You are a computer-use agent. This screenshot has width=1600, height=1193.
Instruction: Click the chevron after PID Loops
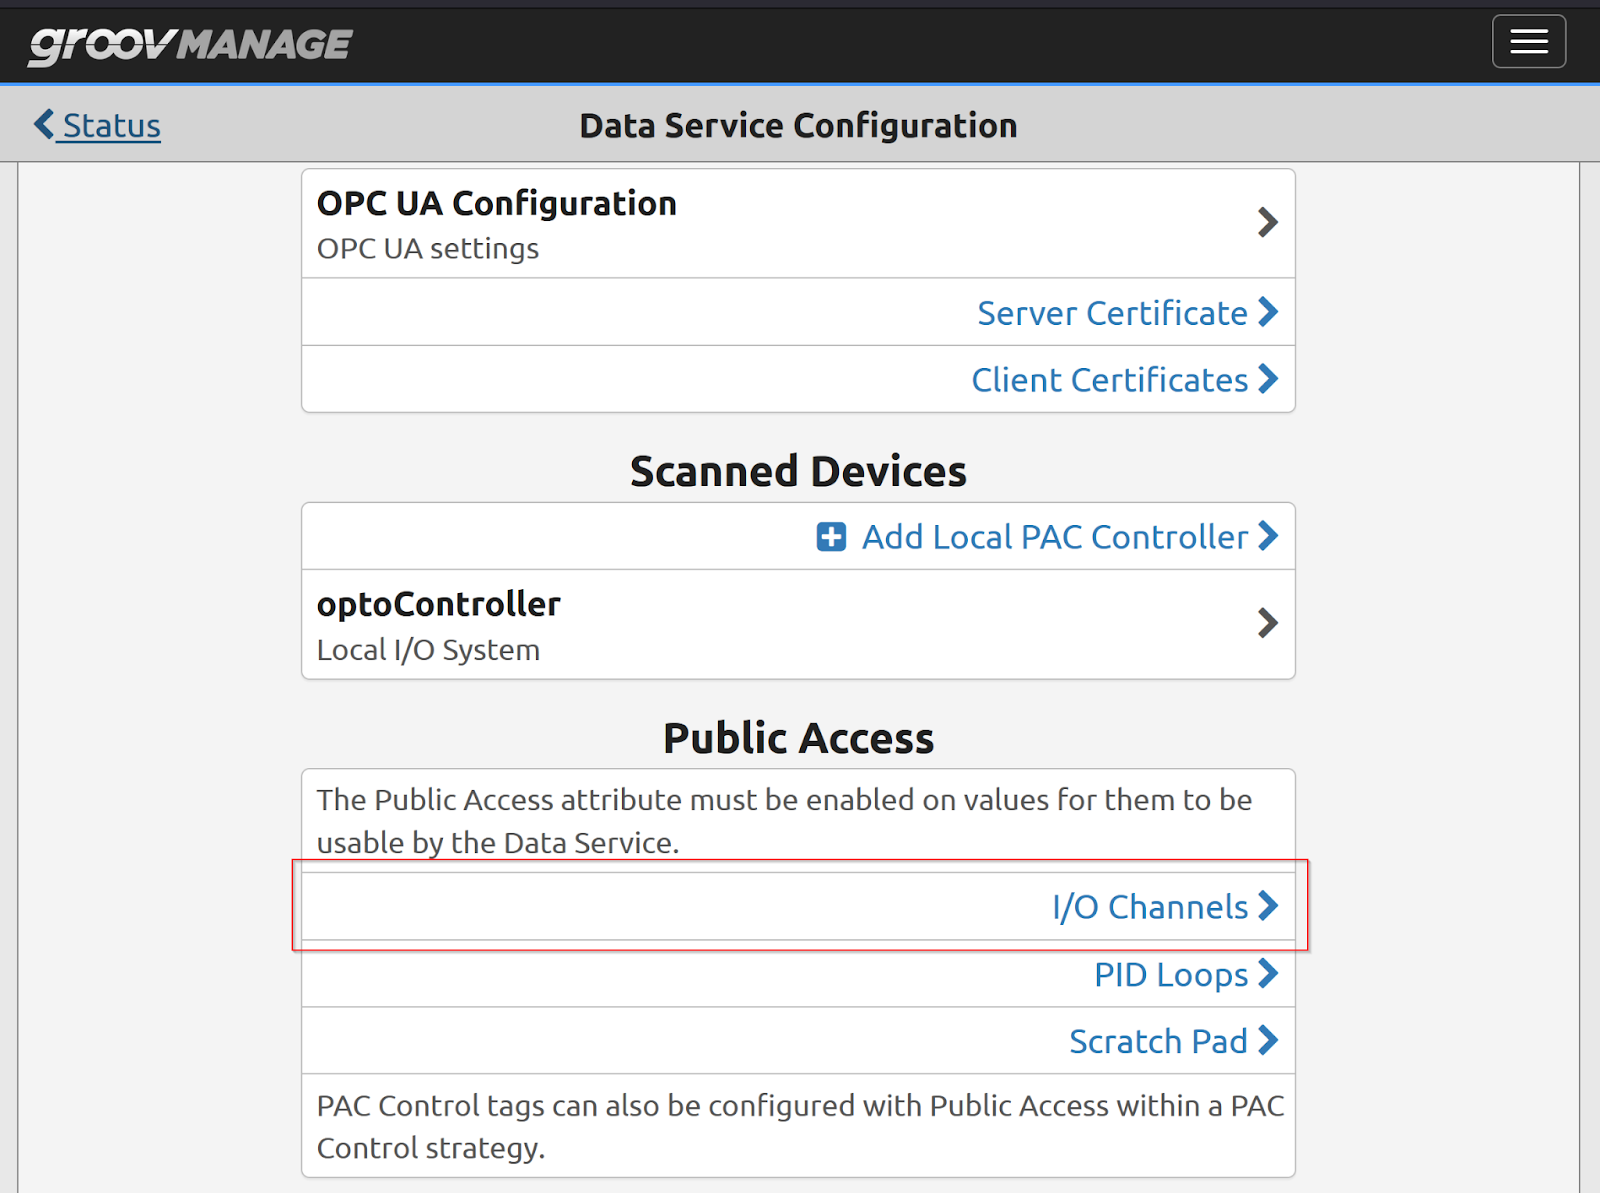tap(1268, 973)
